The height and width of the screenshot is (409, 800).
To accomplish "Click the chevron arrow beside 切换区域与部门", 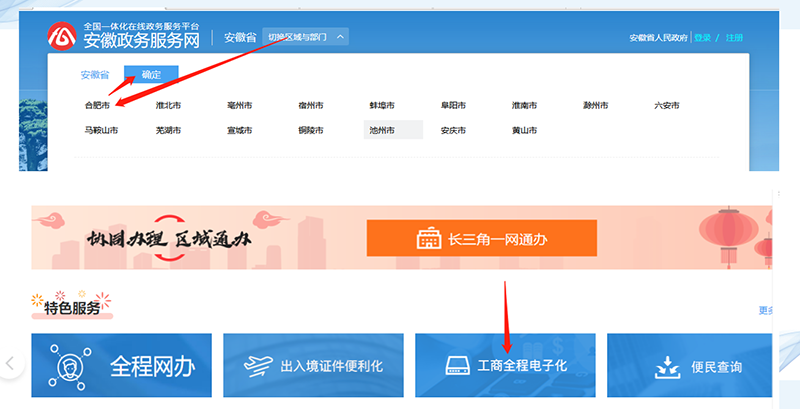I will pos(340,37).
